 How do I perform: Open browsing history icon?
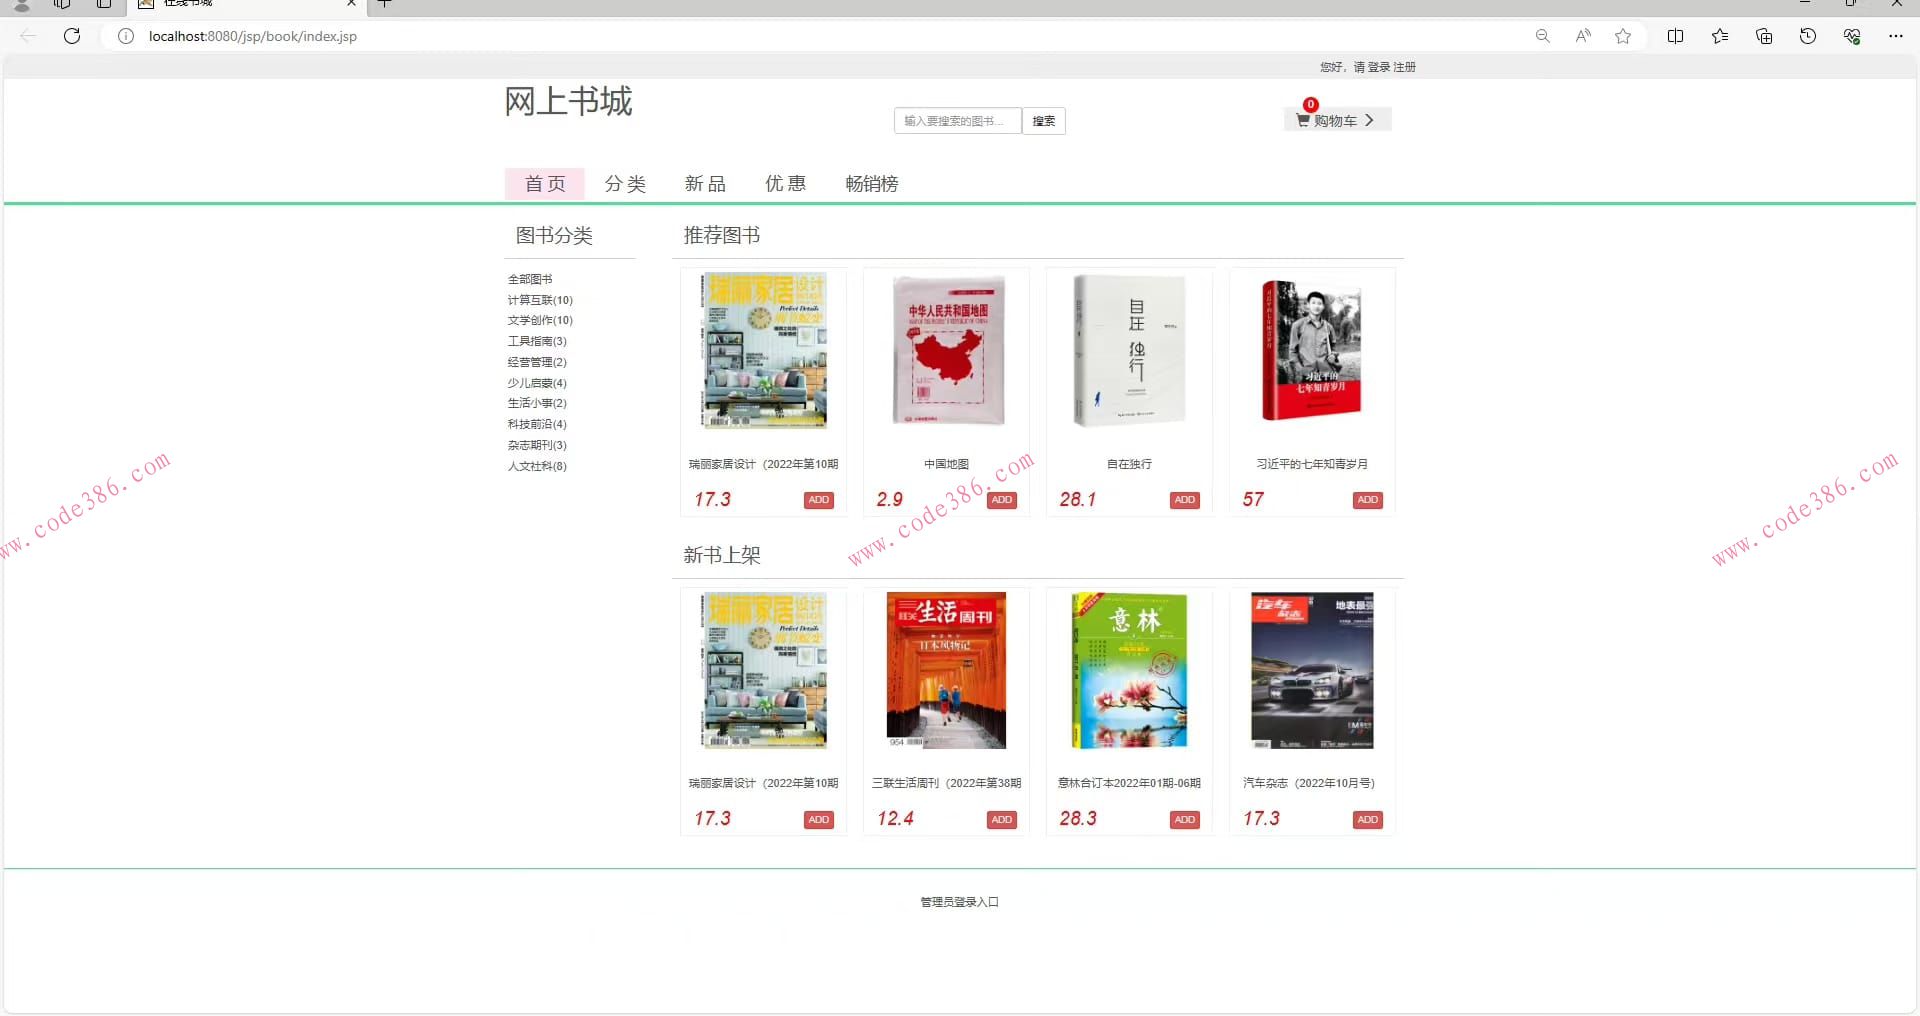(x=1807, y=36)
